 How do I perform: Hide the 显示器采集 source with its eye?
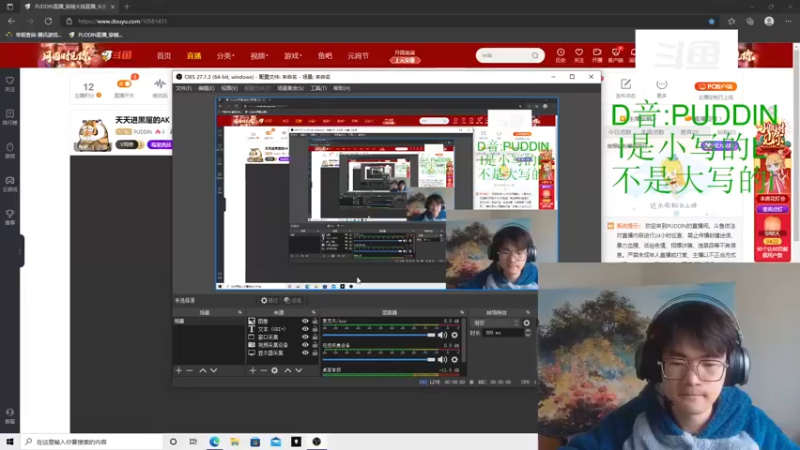click(x=305, y=353)
